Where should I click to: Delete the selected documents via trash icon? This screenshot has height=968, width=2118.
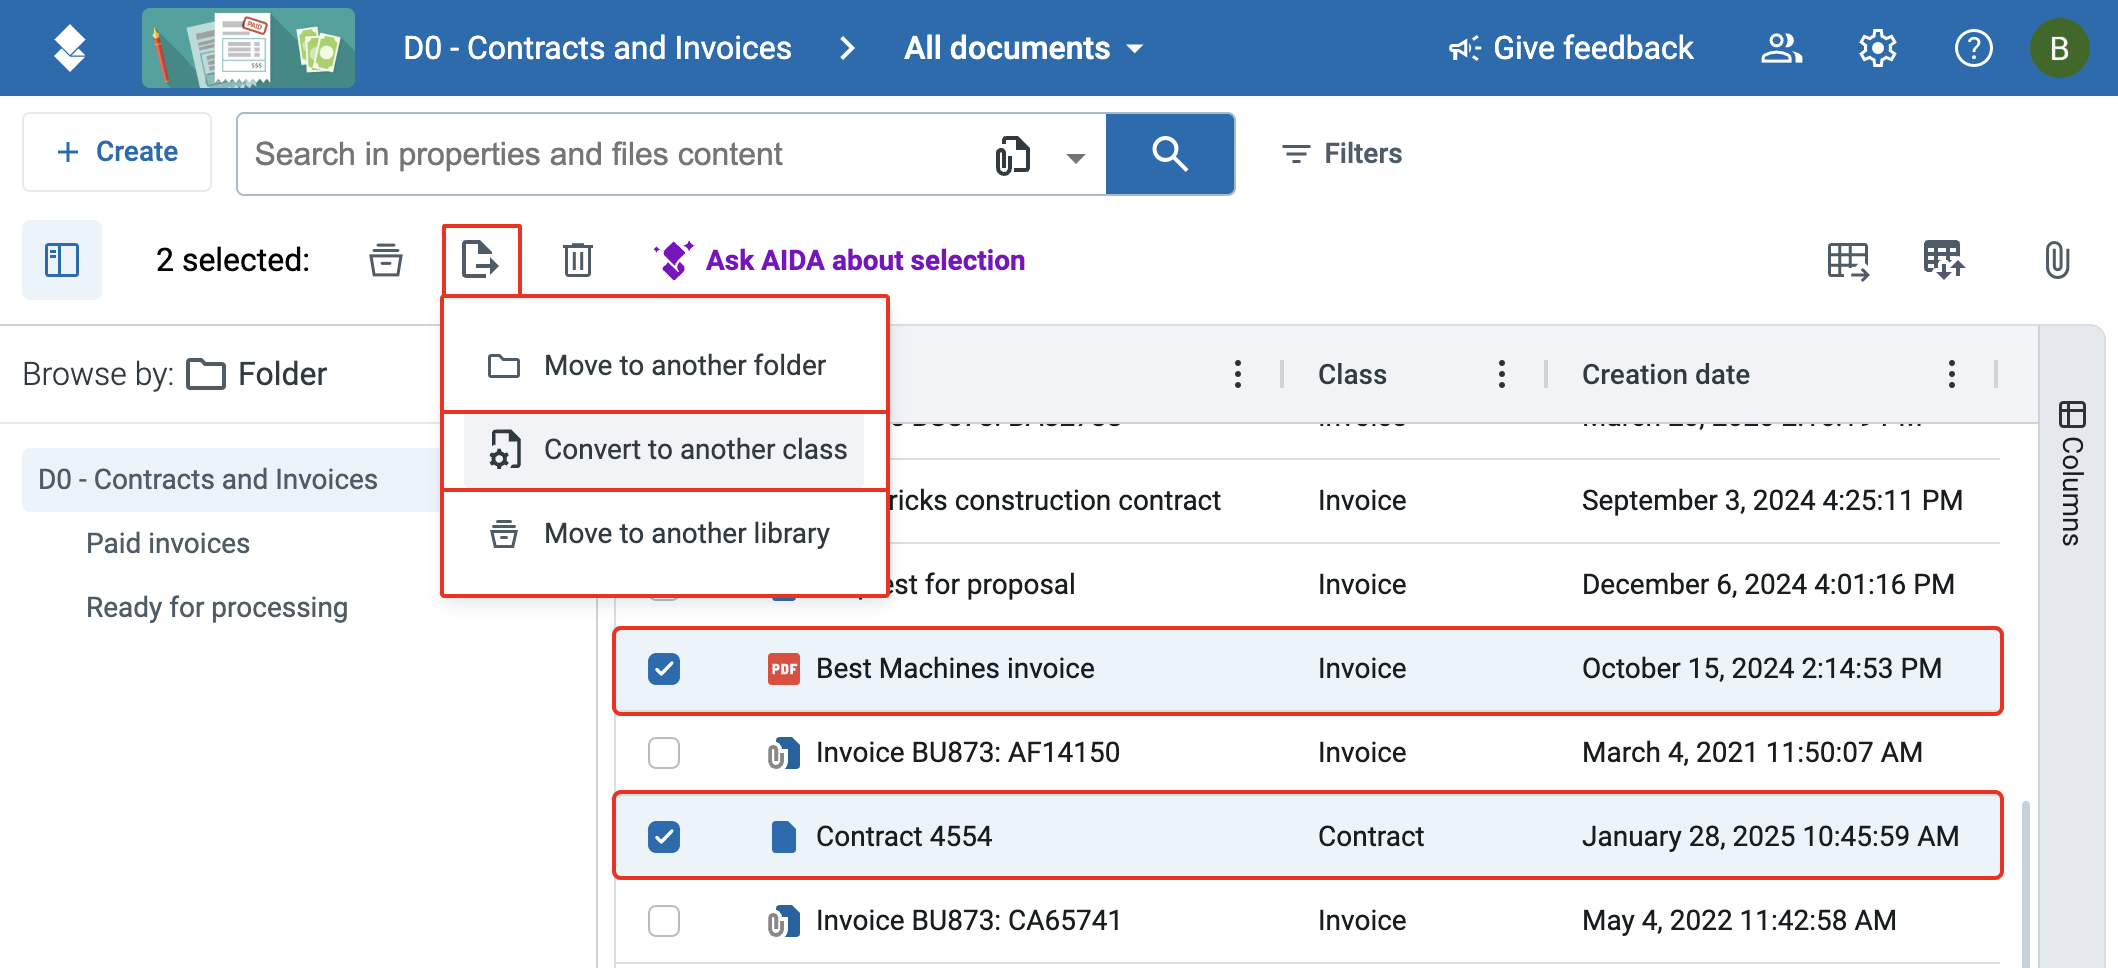[577, 260]
